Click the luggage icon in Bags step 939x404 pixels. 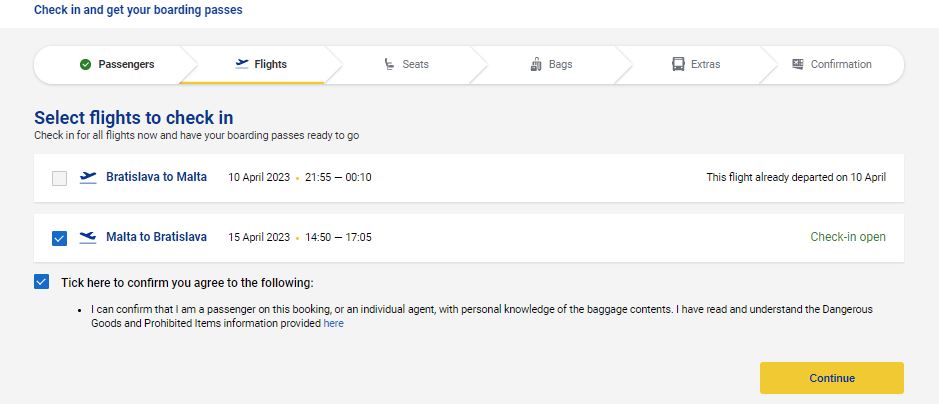tap(536, 65)
